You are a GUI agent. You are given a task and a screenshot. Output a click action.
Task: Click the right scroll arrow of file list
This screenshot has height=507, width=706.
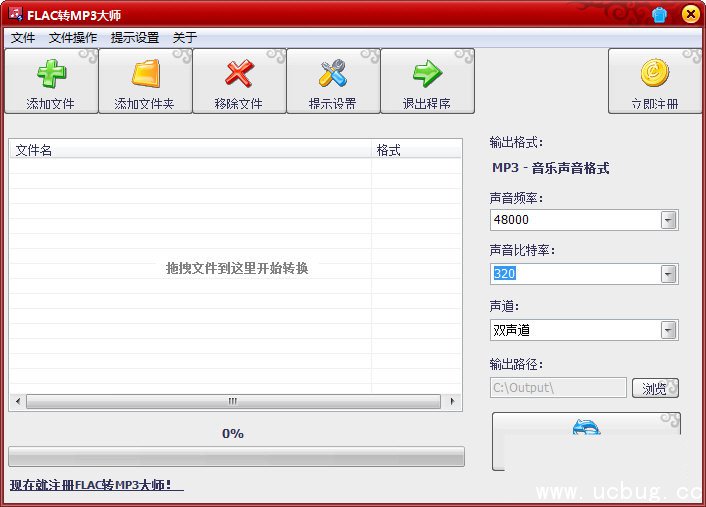point(452,401)
